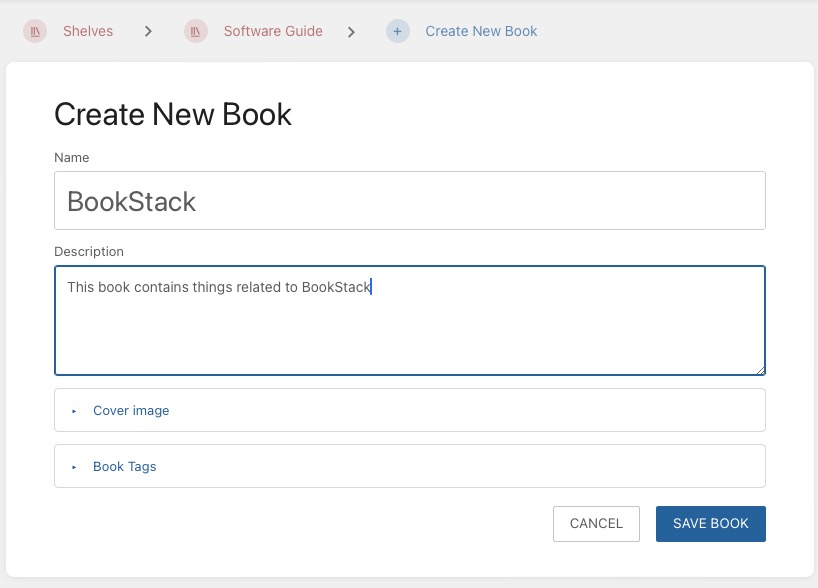The width and height of the screenshot is (818, 588).
Task: Click the book icon beside "Software Guide"
Action: (x=195, y=31)
